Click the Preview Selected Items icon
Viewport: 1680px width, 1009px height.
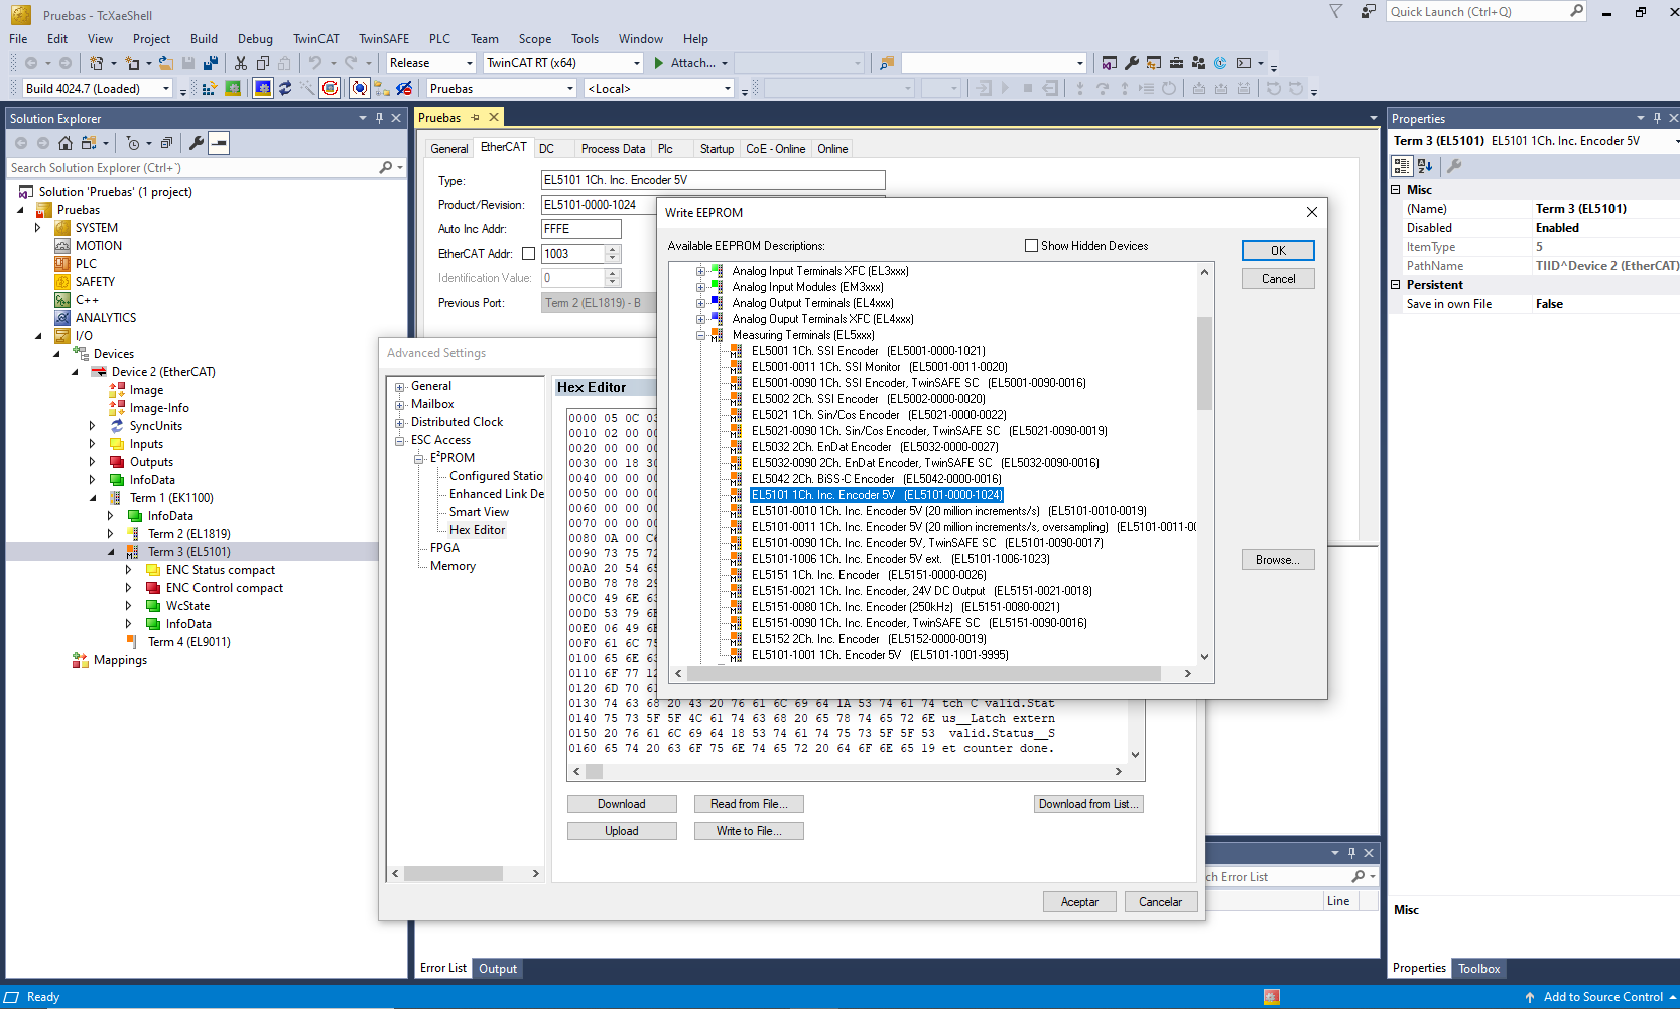(220, 143)
